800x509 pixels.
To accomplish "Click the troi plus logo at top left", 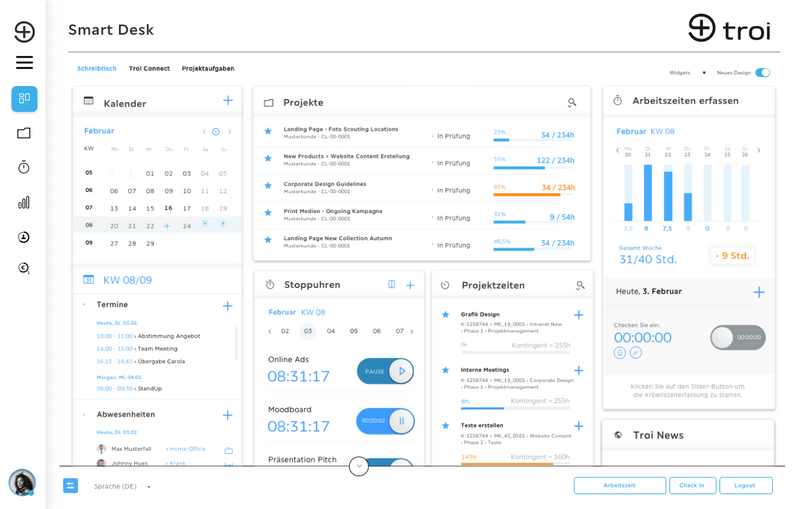I will (24, 32).
